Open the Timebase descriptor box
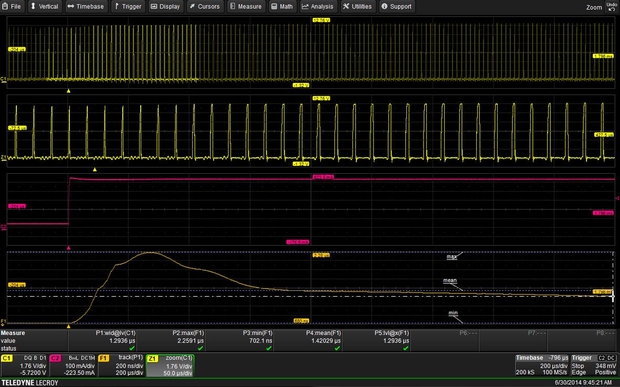 [x=542, y=365]
